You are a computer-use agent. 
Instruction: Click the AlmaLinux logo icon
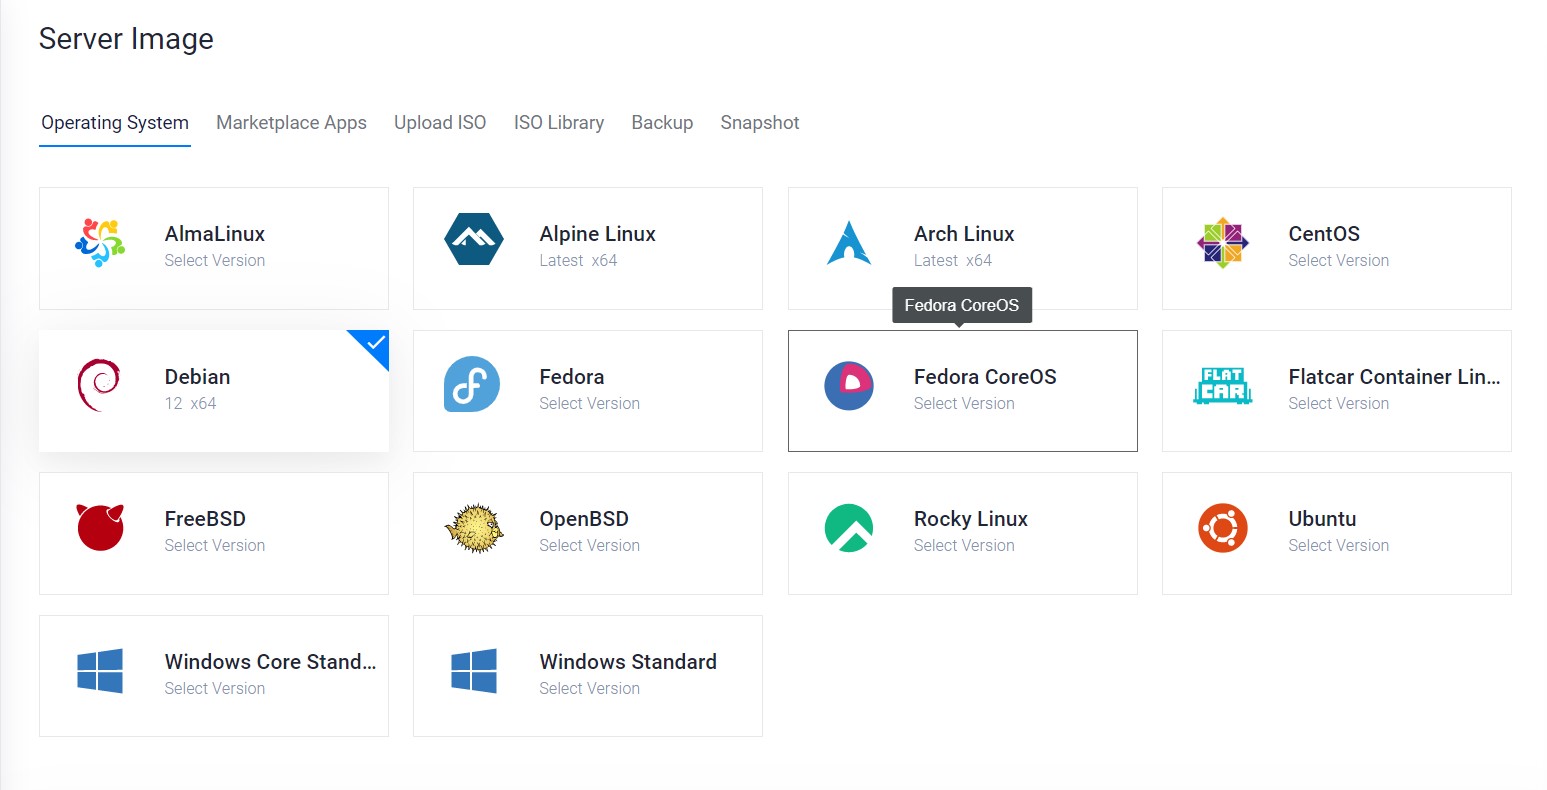[x=100, y=242]
